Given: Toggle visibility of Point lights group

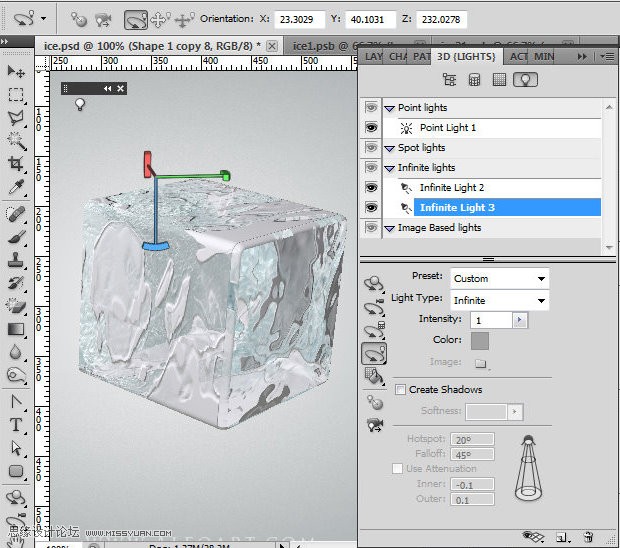Looking at the screenshot, I should [x=371, y=108].
